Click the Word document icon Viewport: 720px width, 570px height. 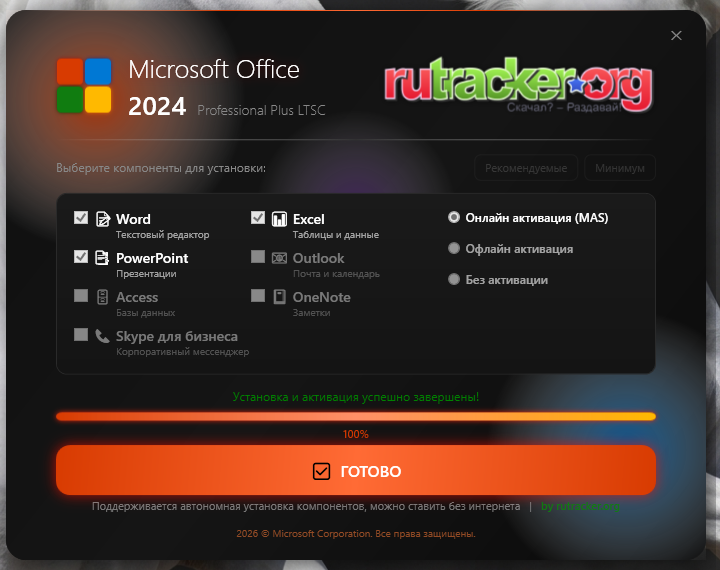pos(102,219)
